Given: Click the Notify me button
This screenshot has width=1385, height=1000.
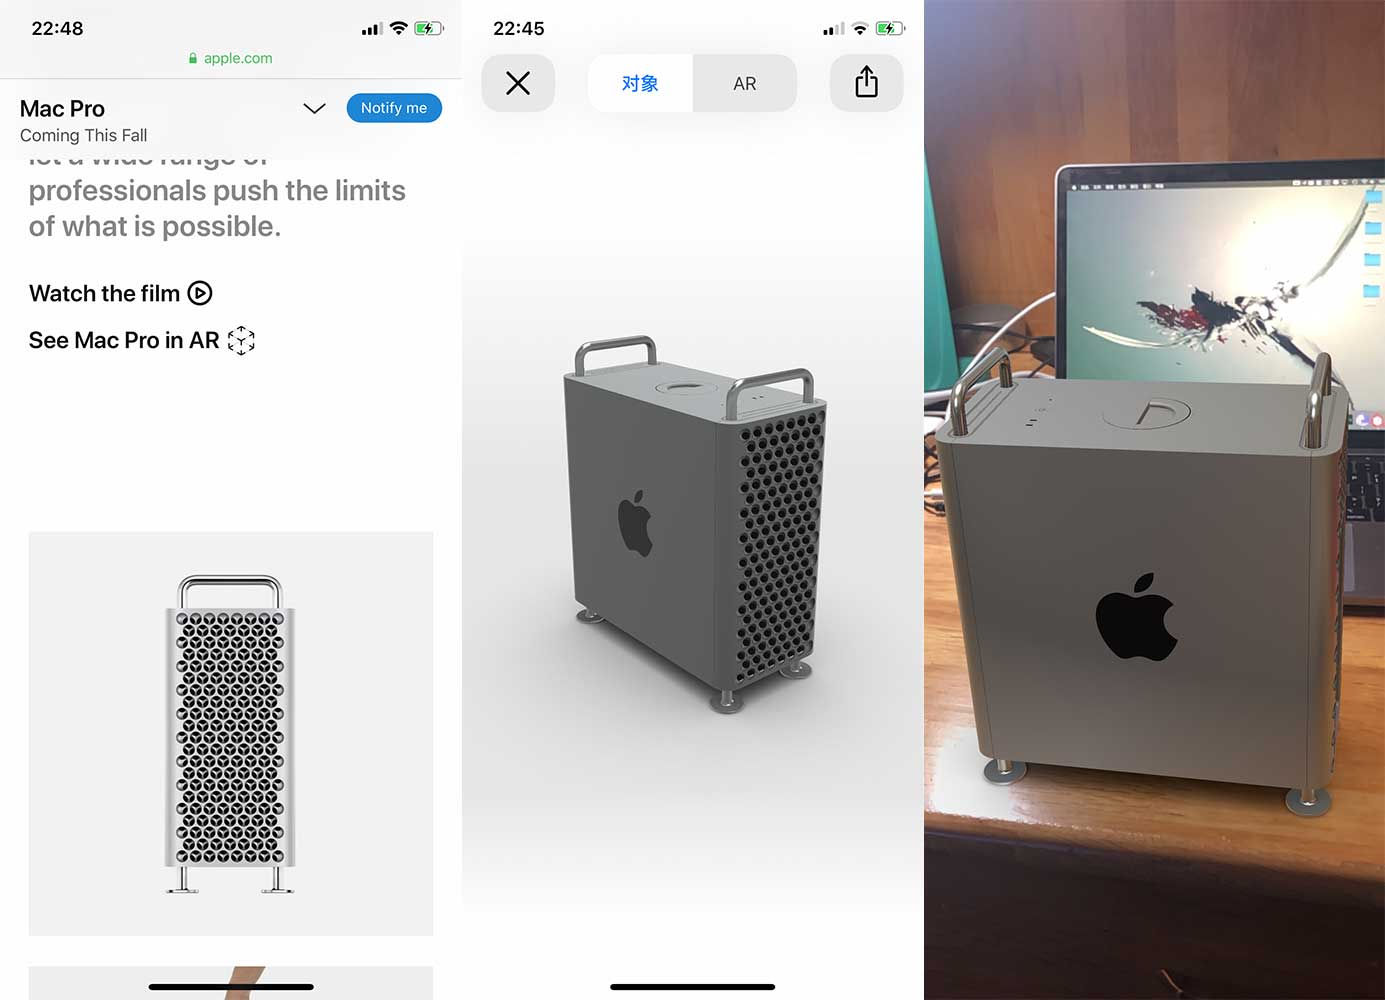Looking at the screenshot, I should click(394, 108).
